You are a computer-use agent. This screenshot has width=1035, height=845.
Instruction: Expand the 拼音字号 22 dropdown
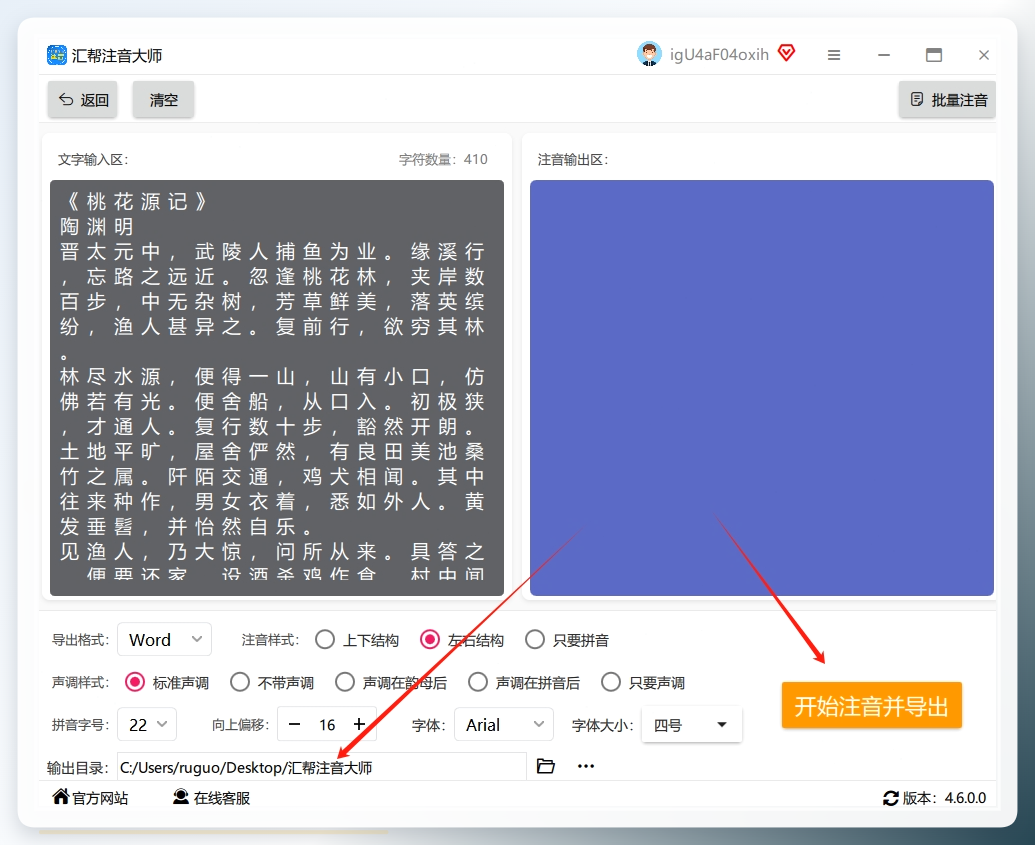(147, 725)
